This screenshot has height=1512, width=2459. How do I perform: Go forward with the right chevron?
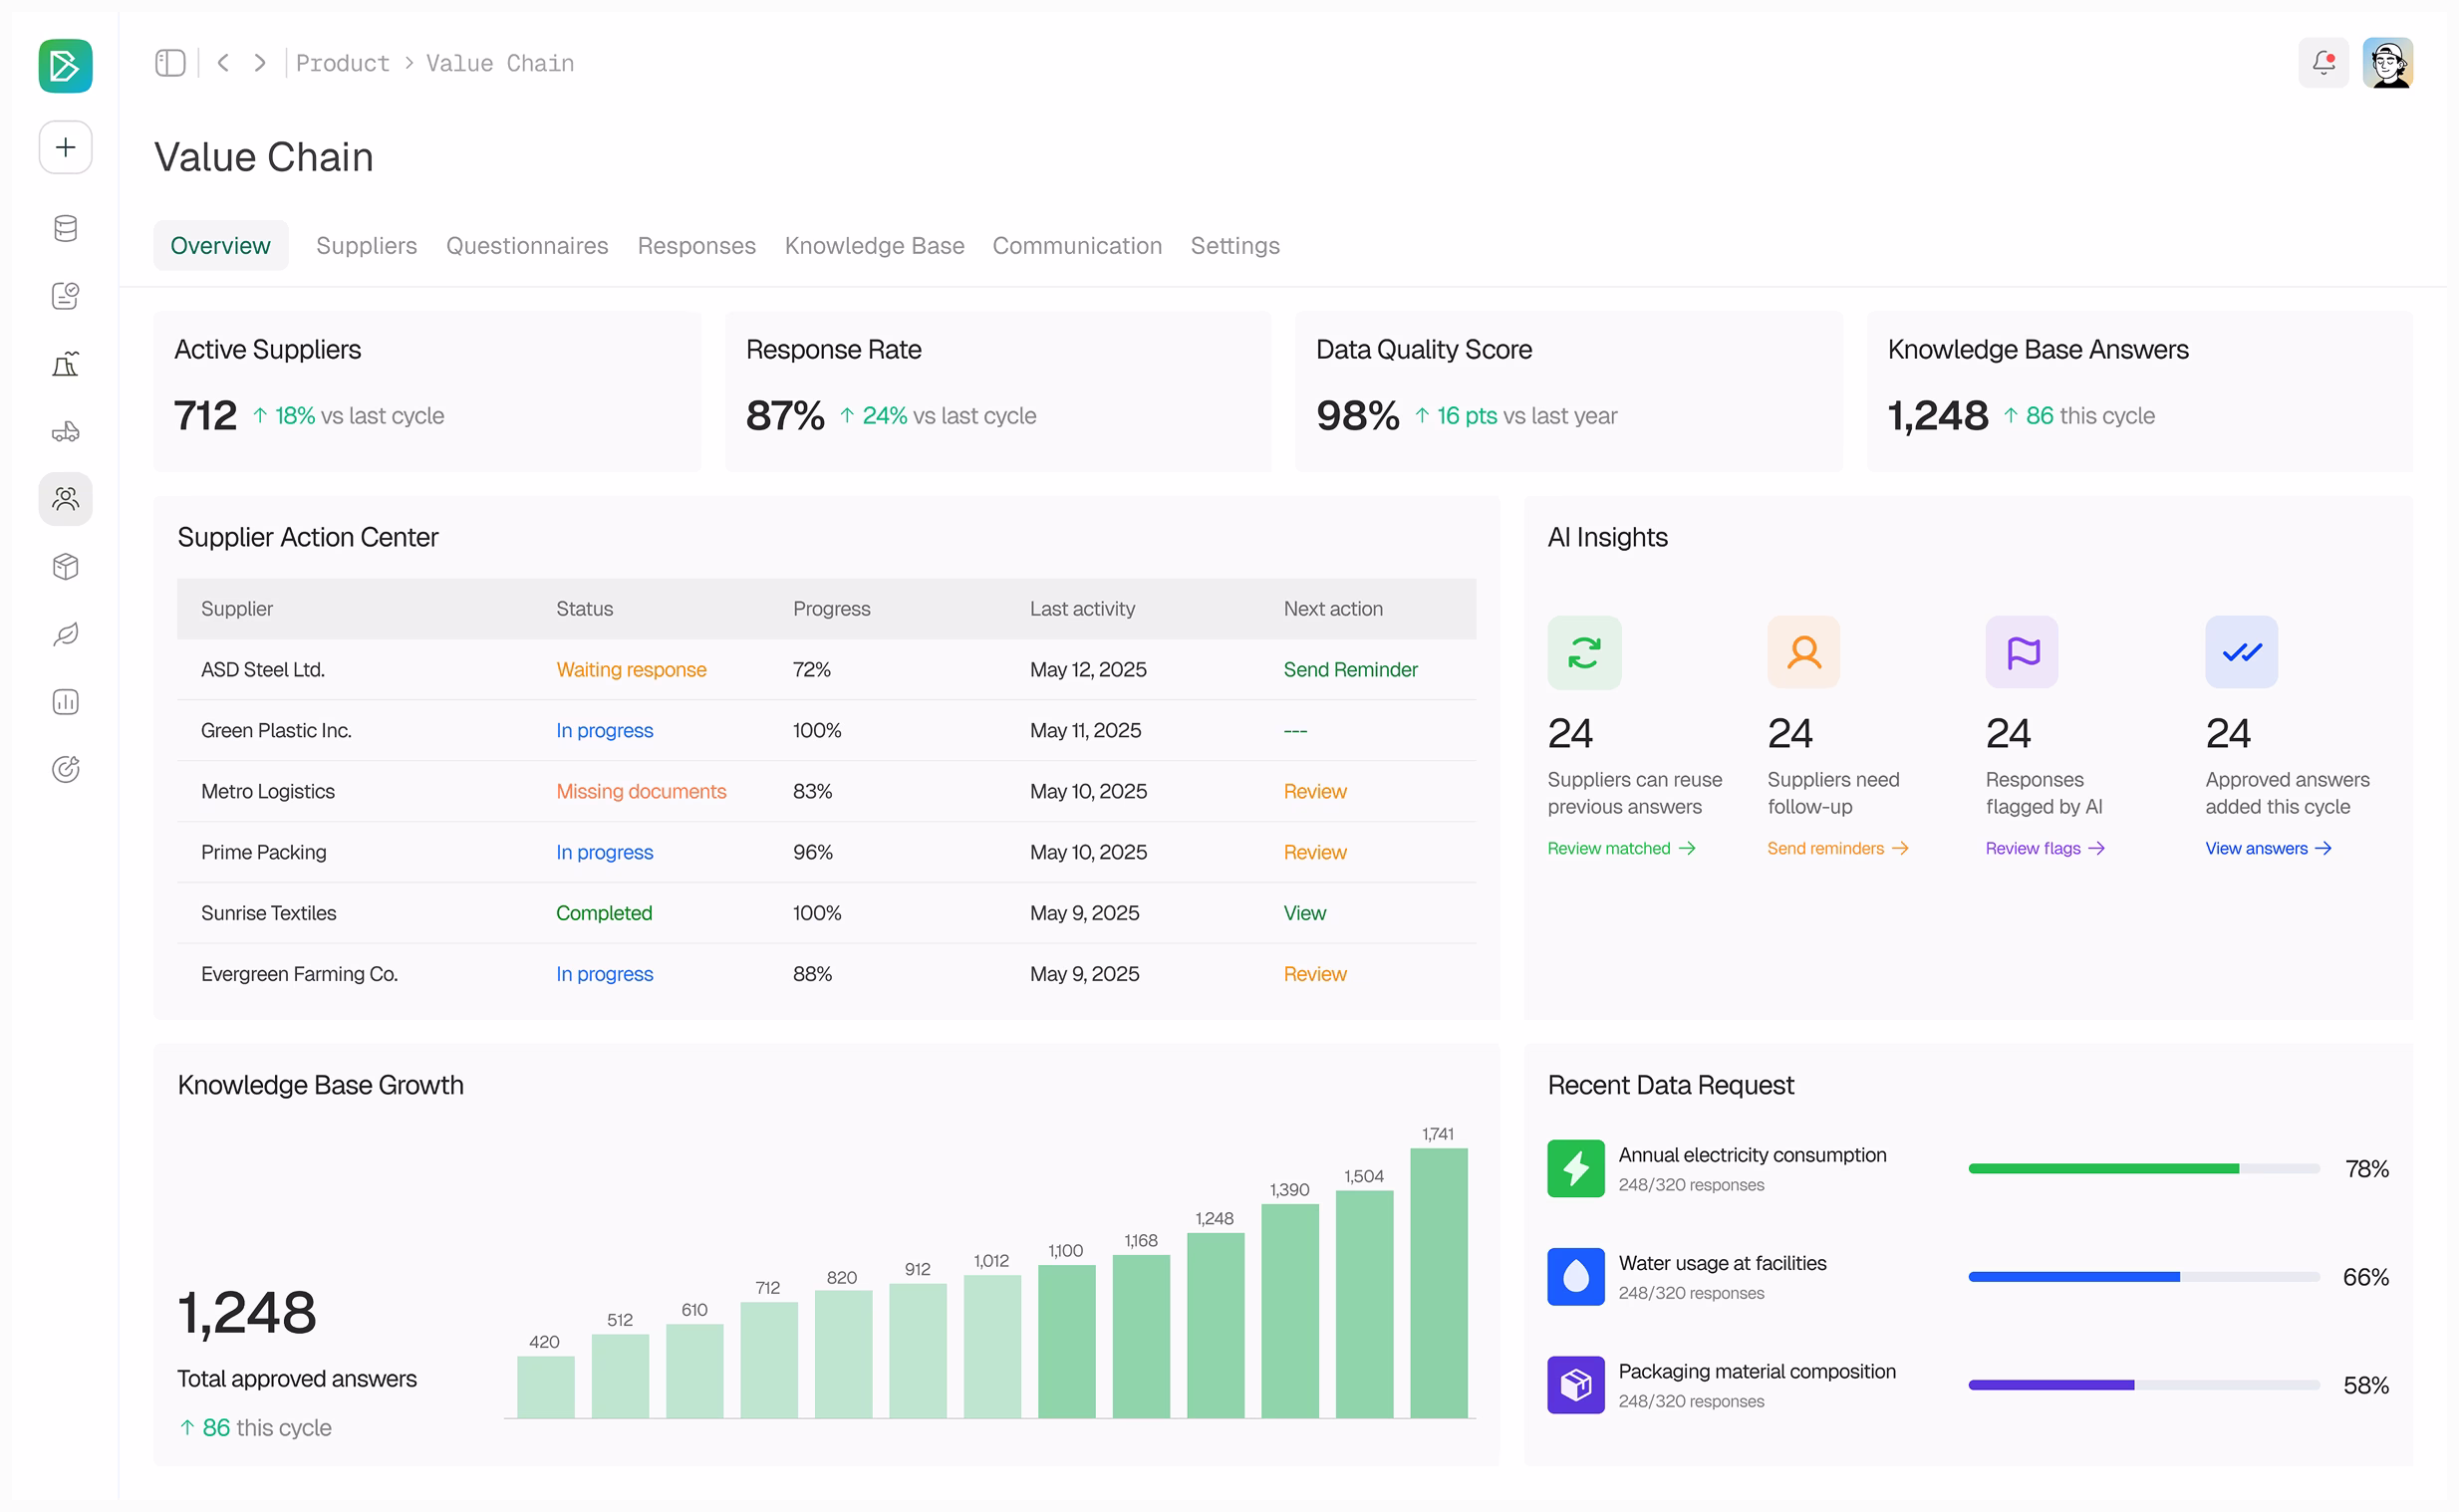click(260, 63)
